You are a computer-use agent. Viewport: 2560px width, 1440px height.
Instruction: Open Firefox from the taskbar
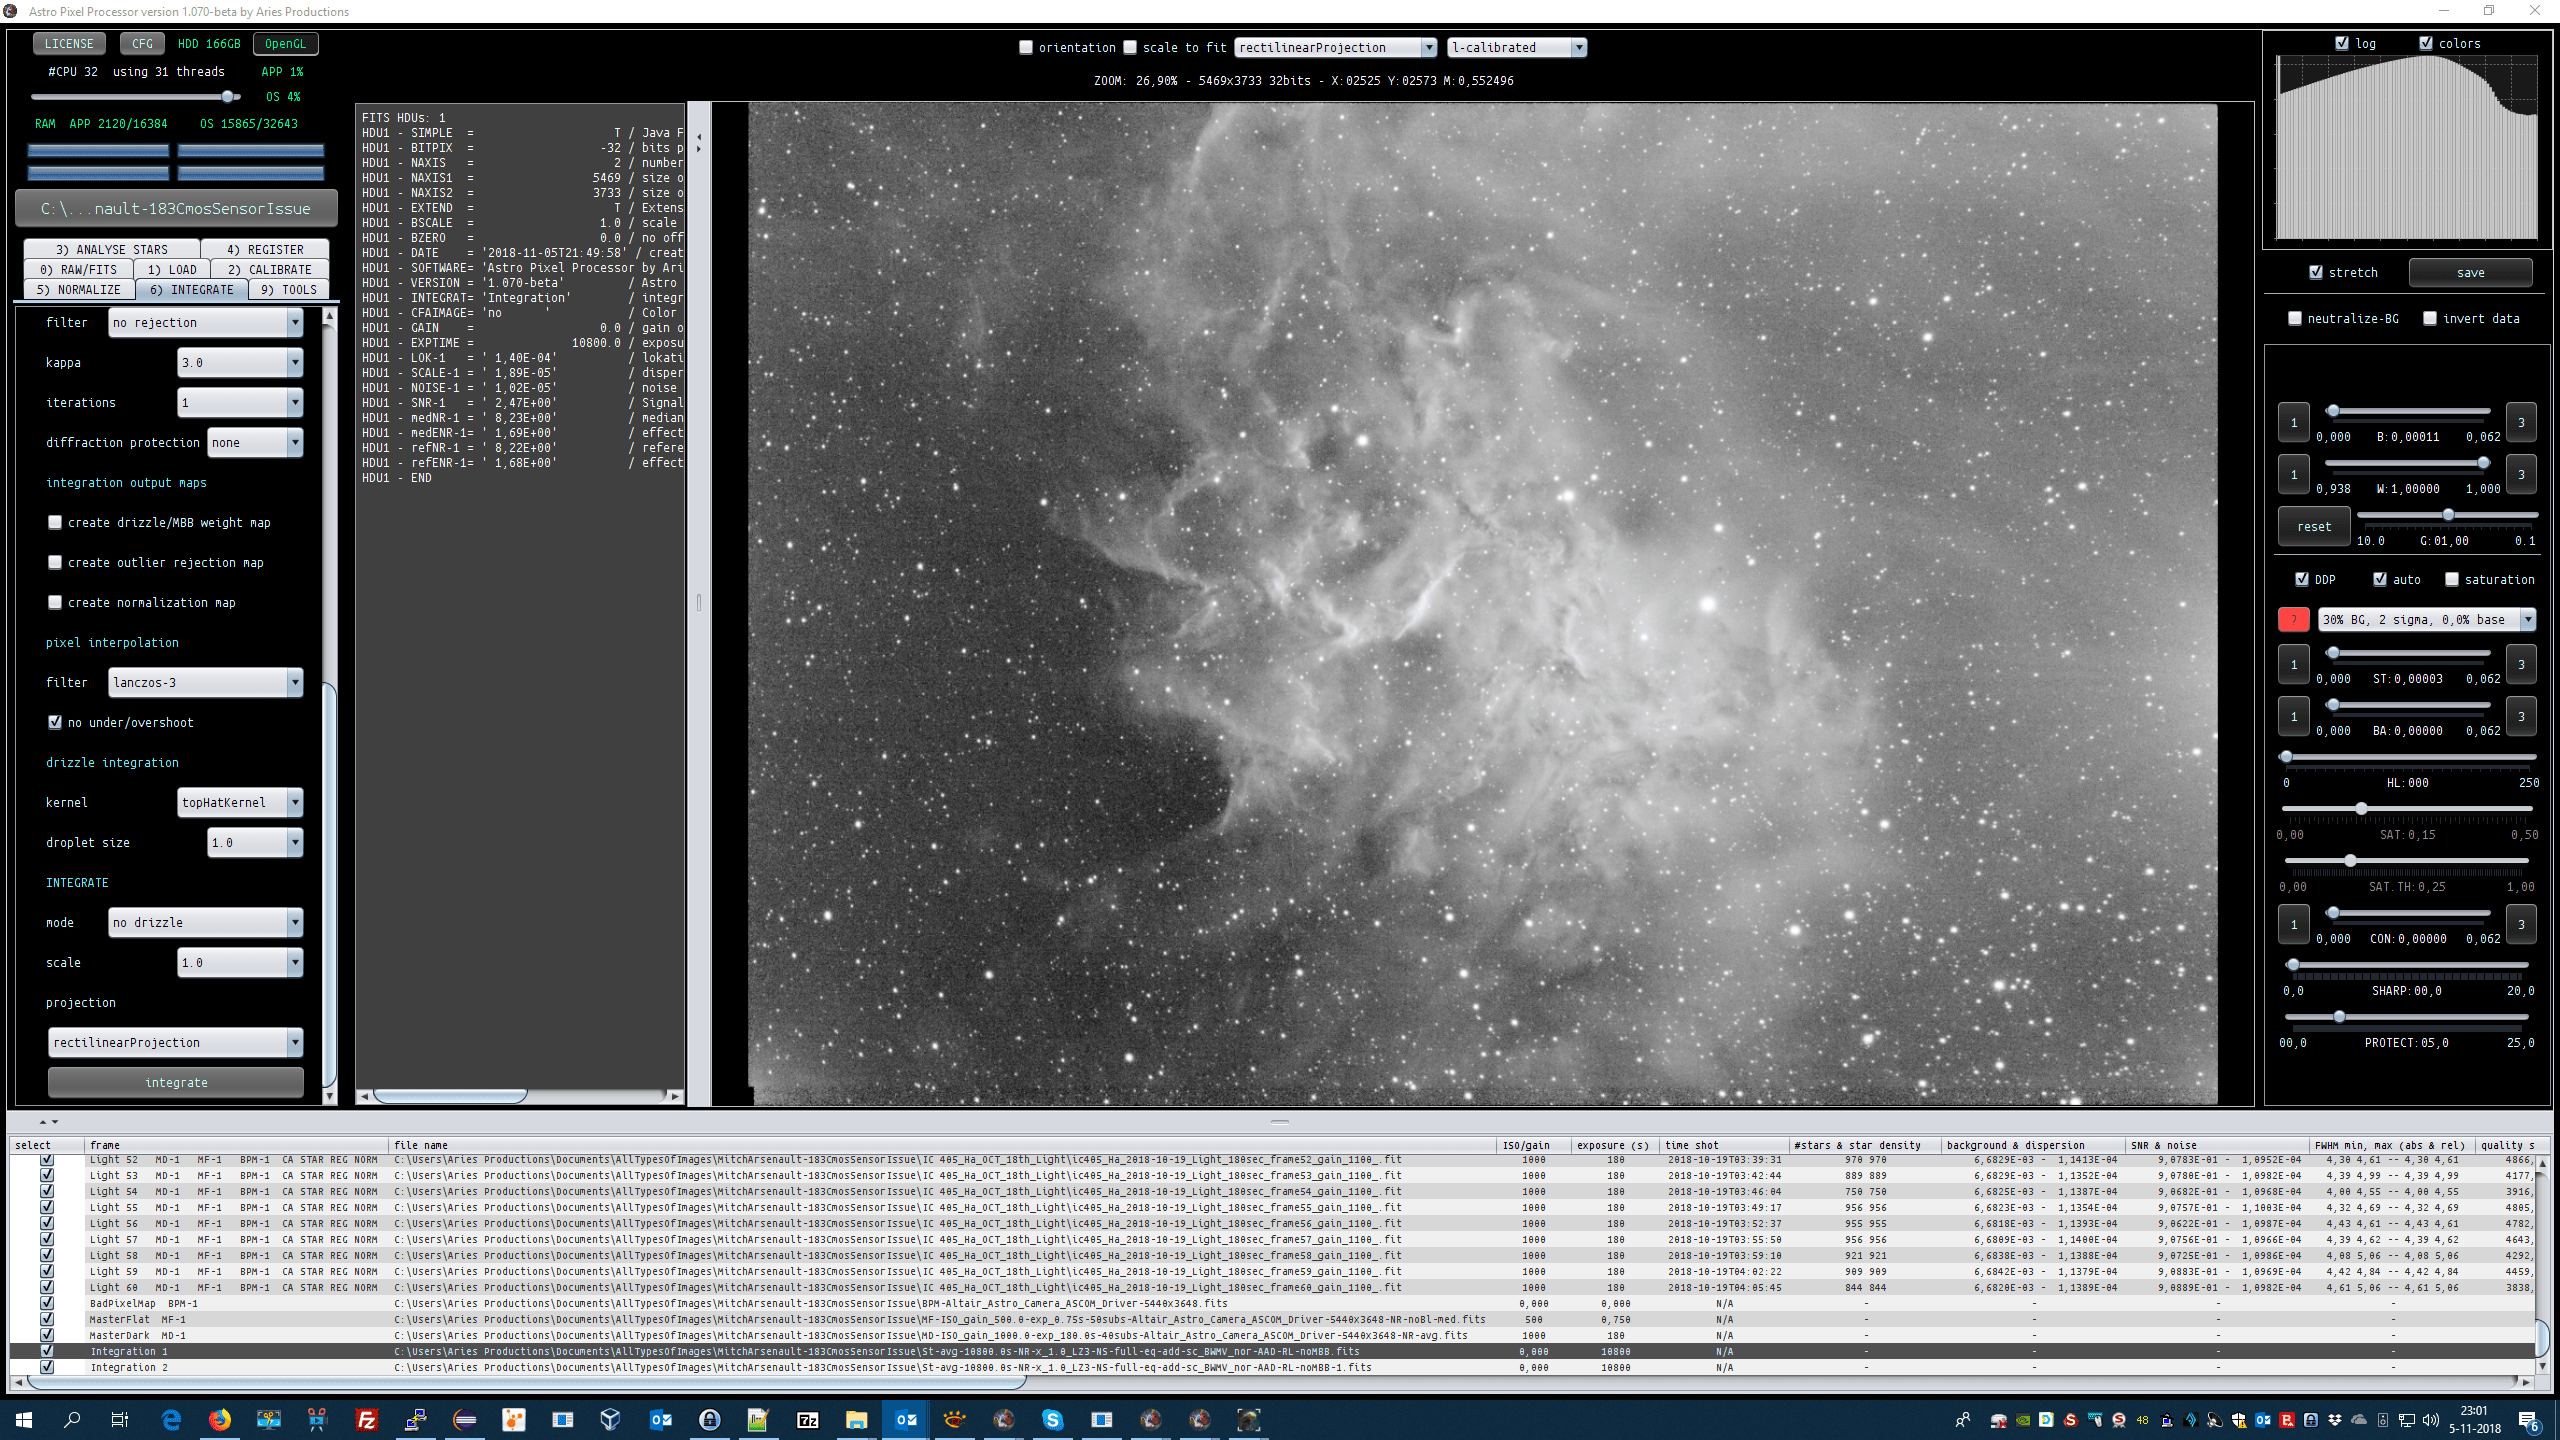coord(220,1419)
